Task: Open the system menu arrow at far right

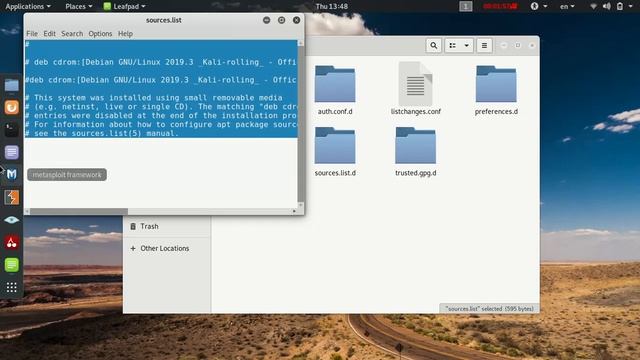Action: [x=631, y=6]
